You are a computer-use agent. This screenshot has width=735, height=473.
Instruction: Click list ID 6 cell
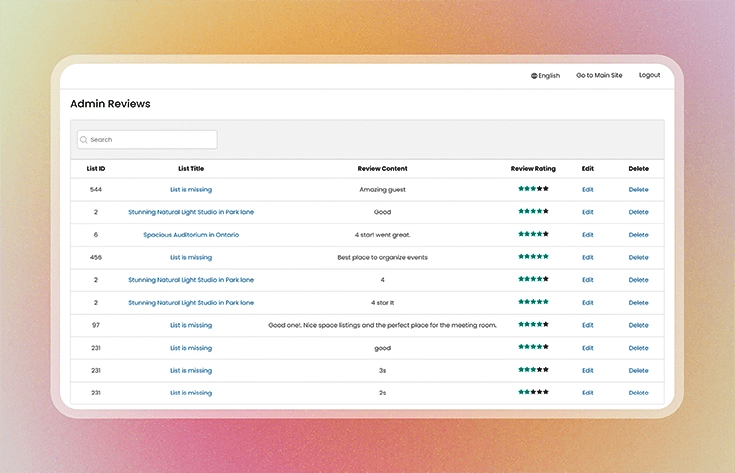coord(96,234)
